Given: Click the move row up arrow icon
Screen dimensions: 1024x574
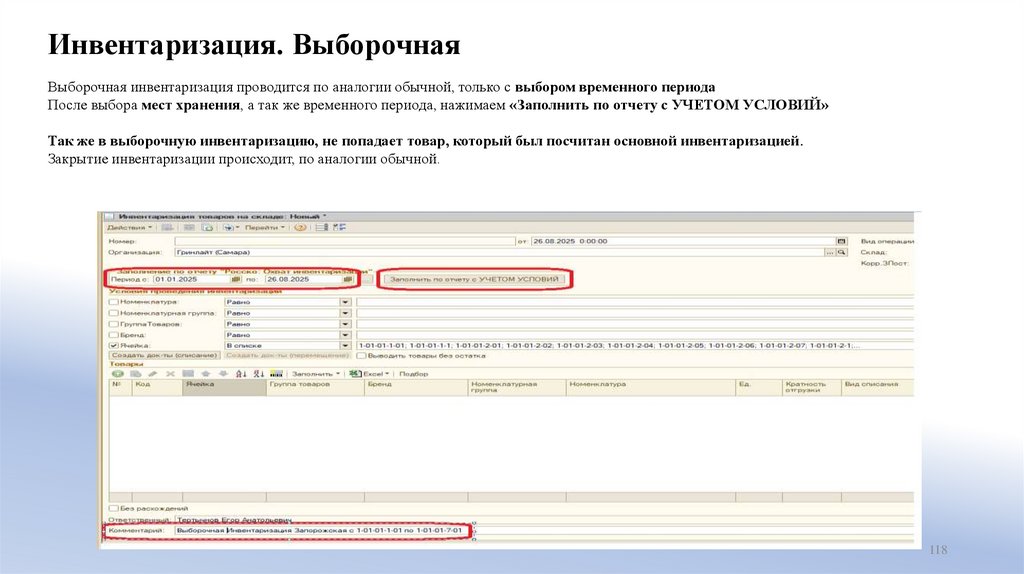Looking at the screenshot, I should click(x=206, y=374).
